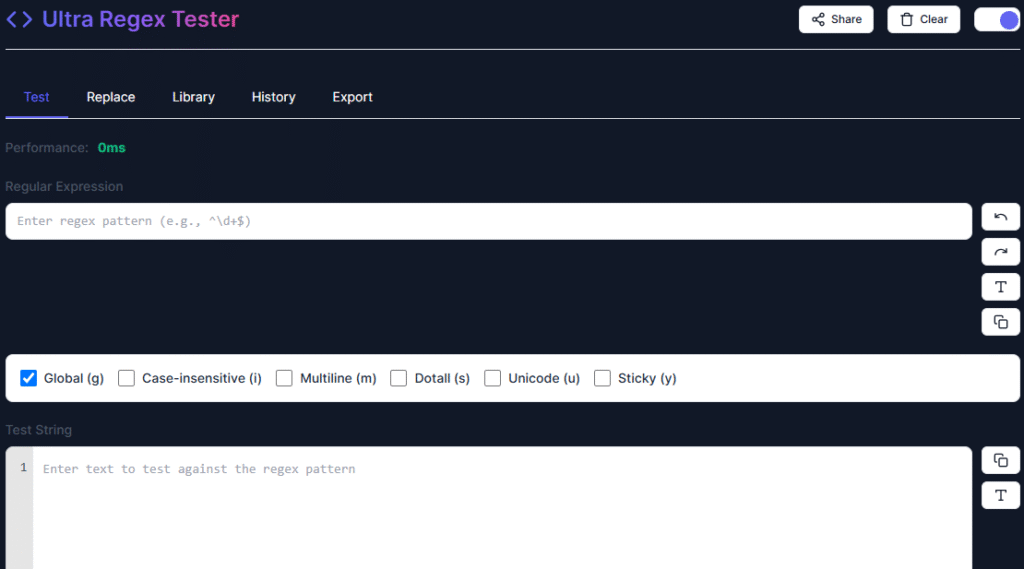Open the History tab

[x=274, y=97]
